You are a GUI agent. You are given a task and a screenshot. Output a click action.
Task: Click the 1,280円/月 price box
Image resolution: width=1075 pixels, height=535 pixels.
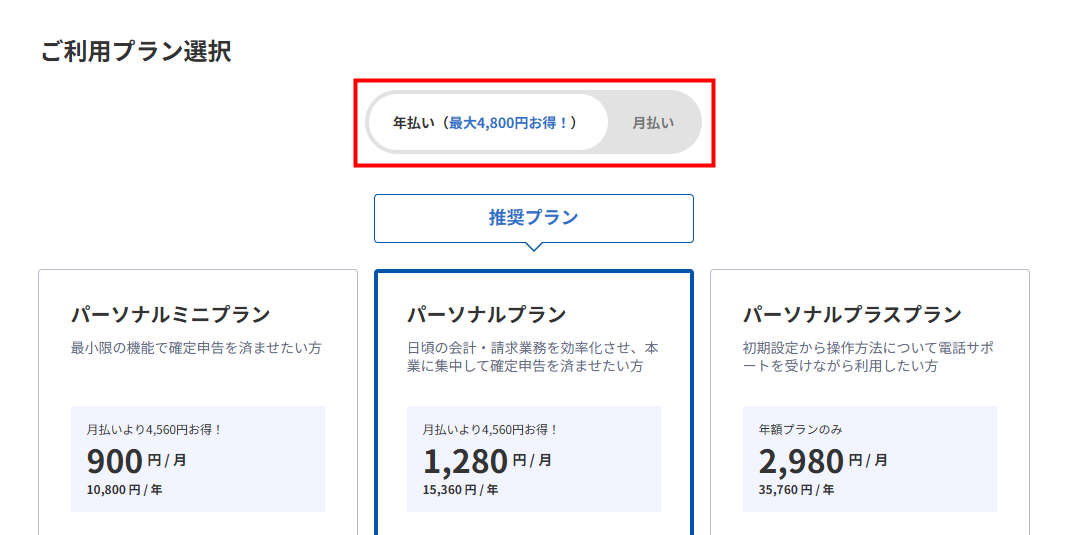(533, 459)
